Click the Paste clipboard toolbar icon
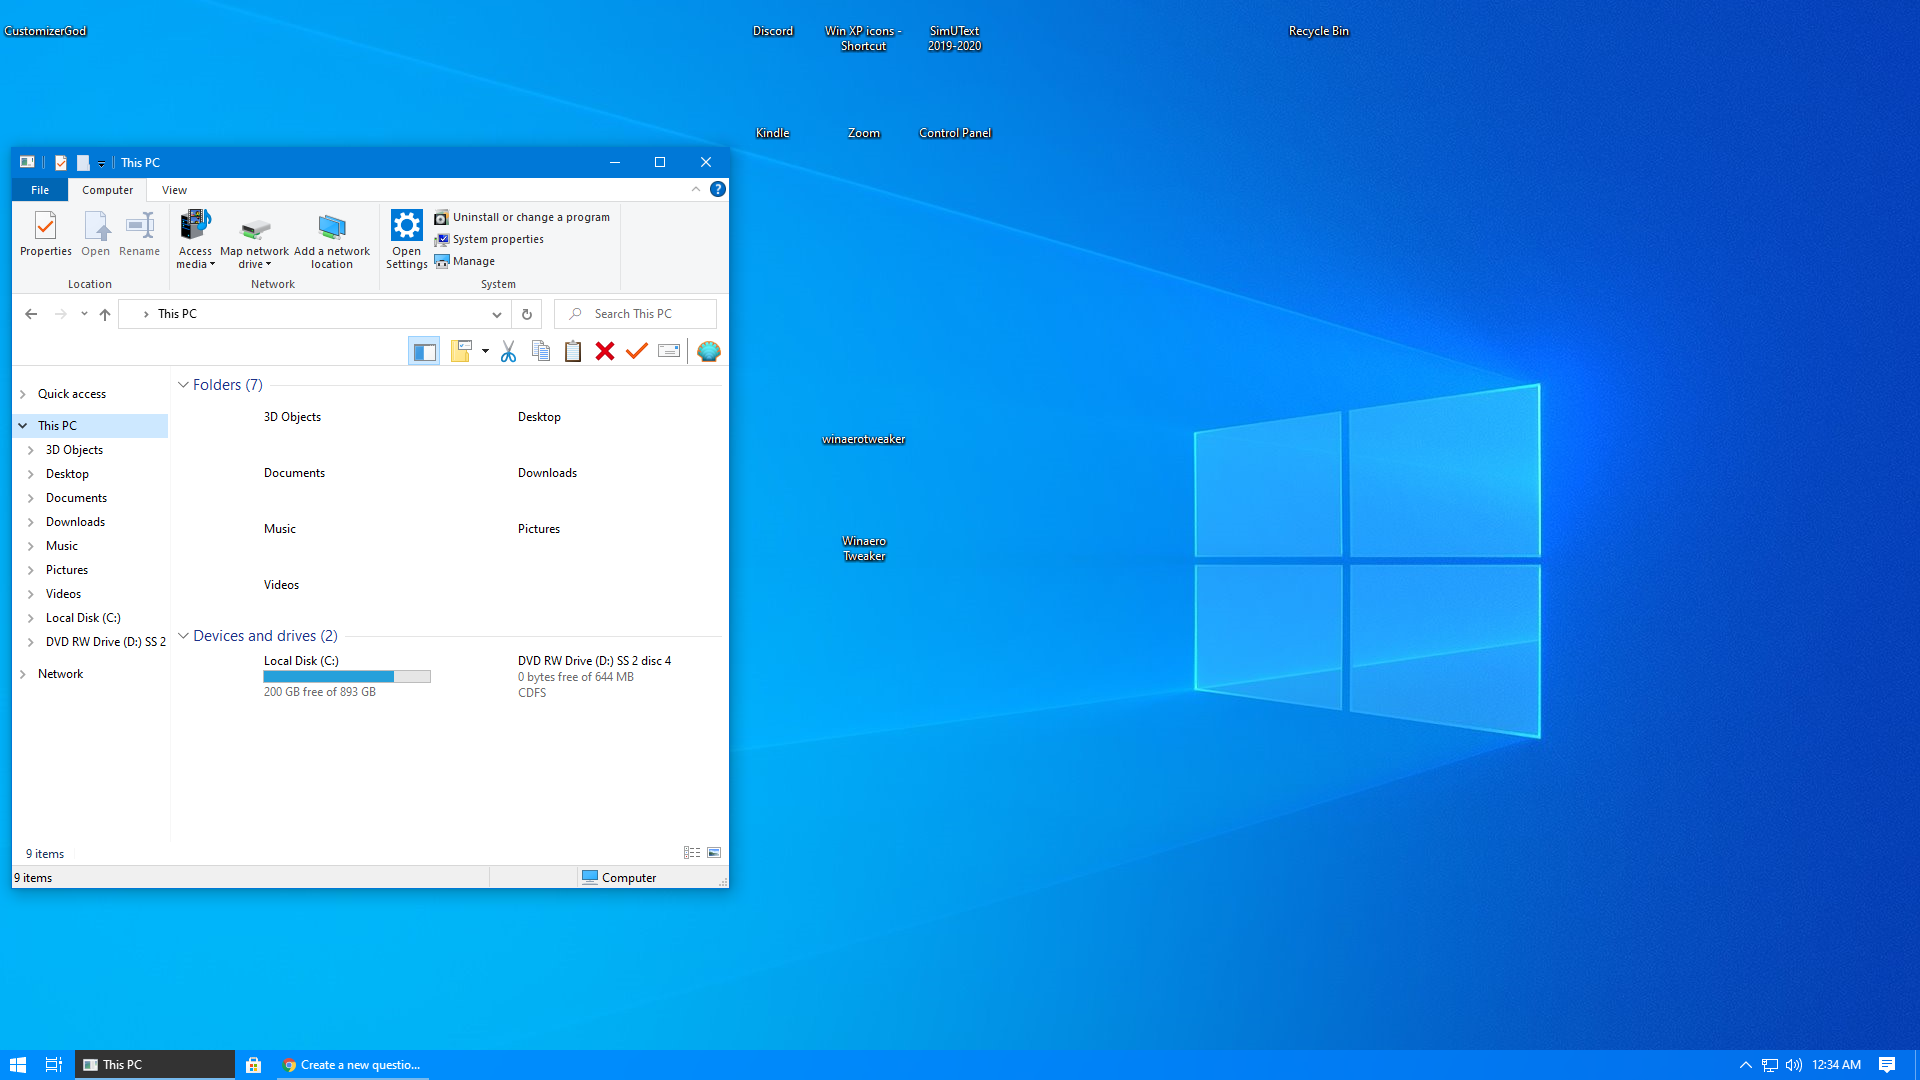Viewport: 1920px width, 1080px height. pyautogui.click(x=572, y=351)
